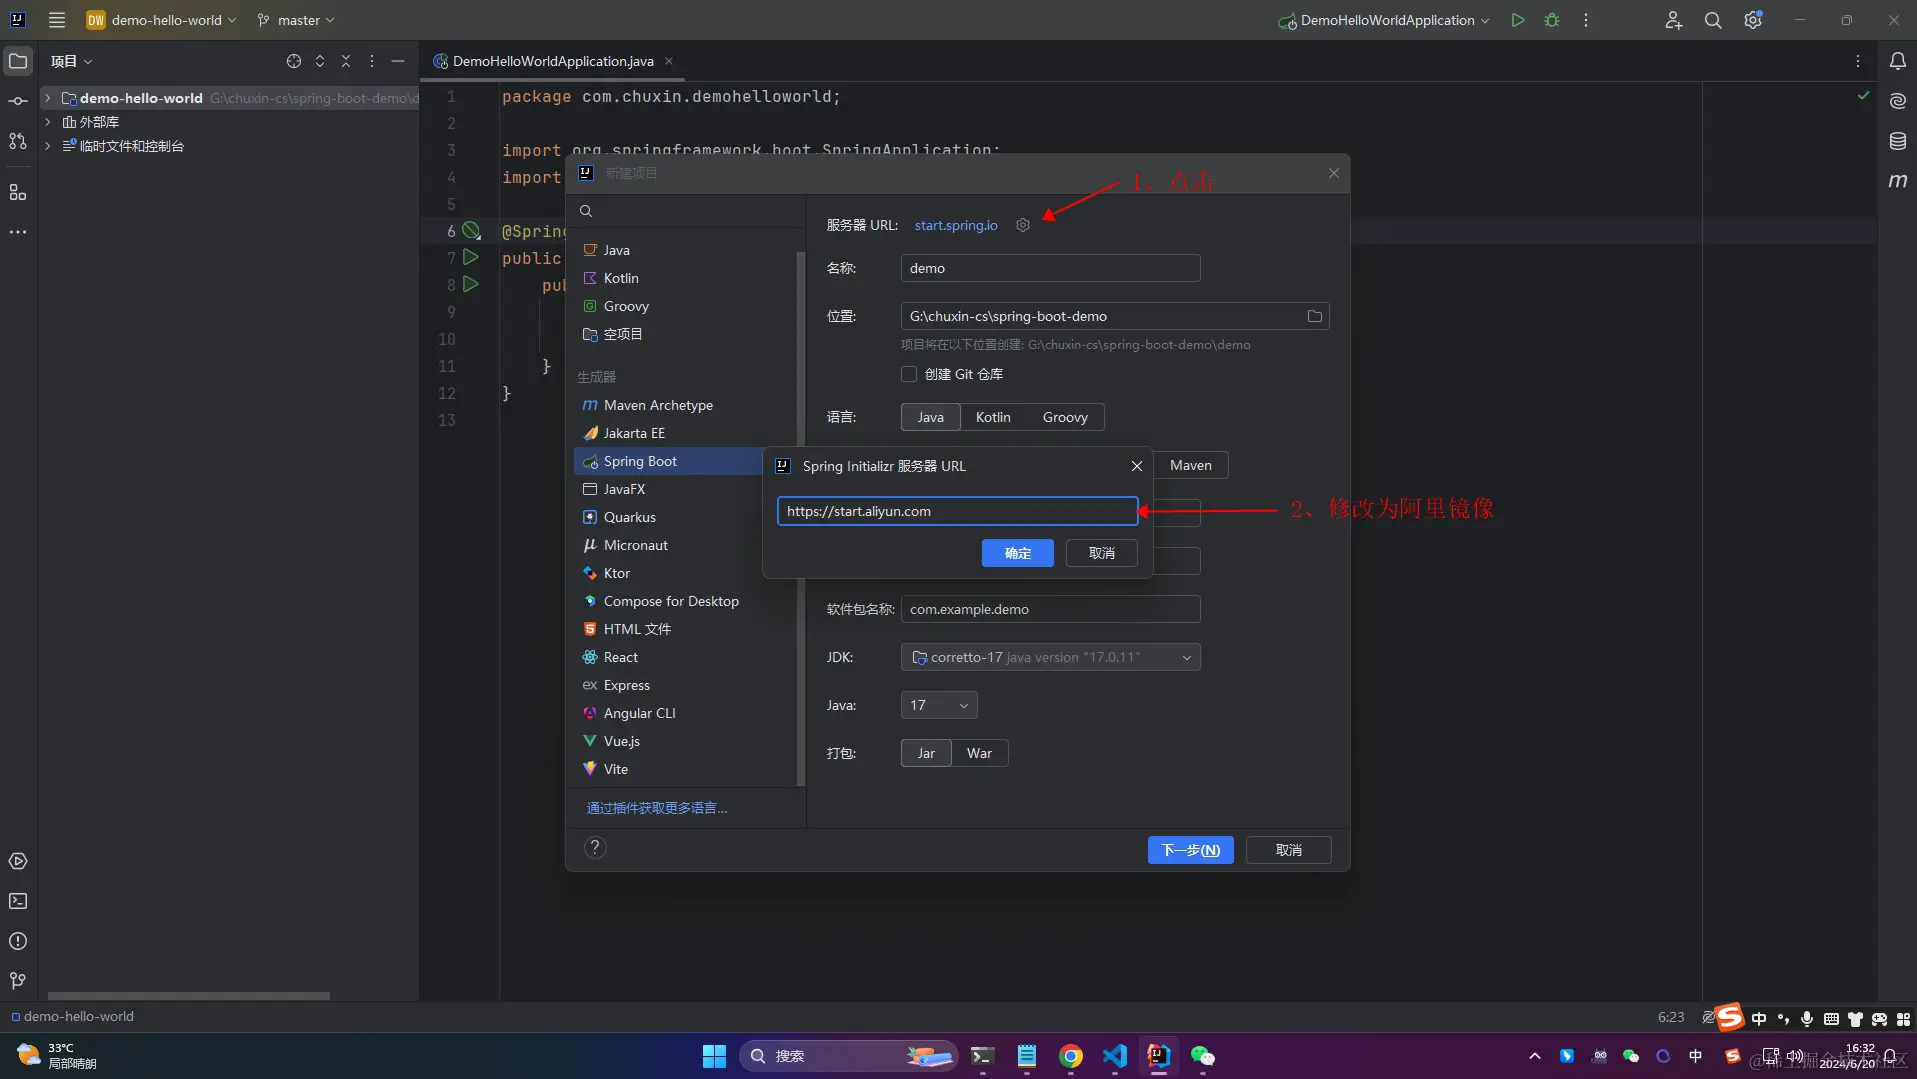This screenshot has height=1079, width=1917.
Task: Choose Jar packaging
Action: [x=926, y=753]
